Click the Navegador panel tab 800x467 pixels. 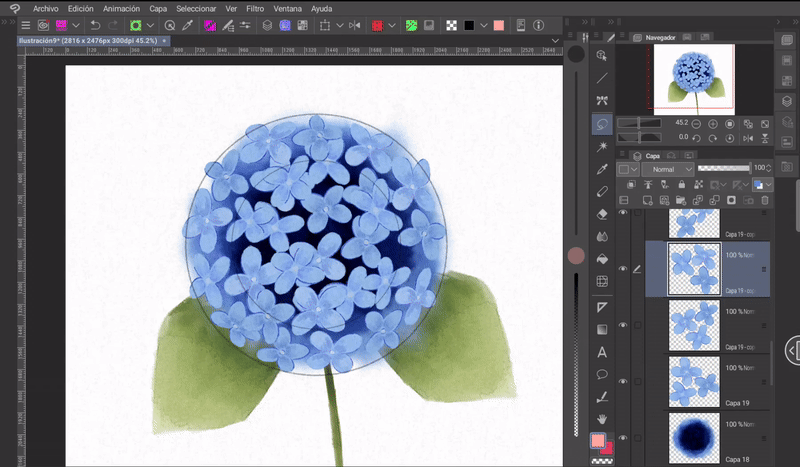[x=660, y=38]
